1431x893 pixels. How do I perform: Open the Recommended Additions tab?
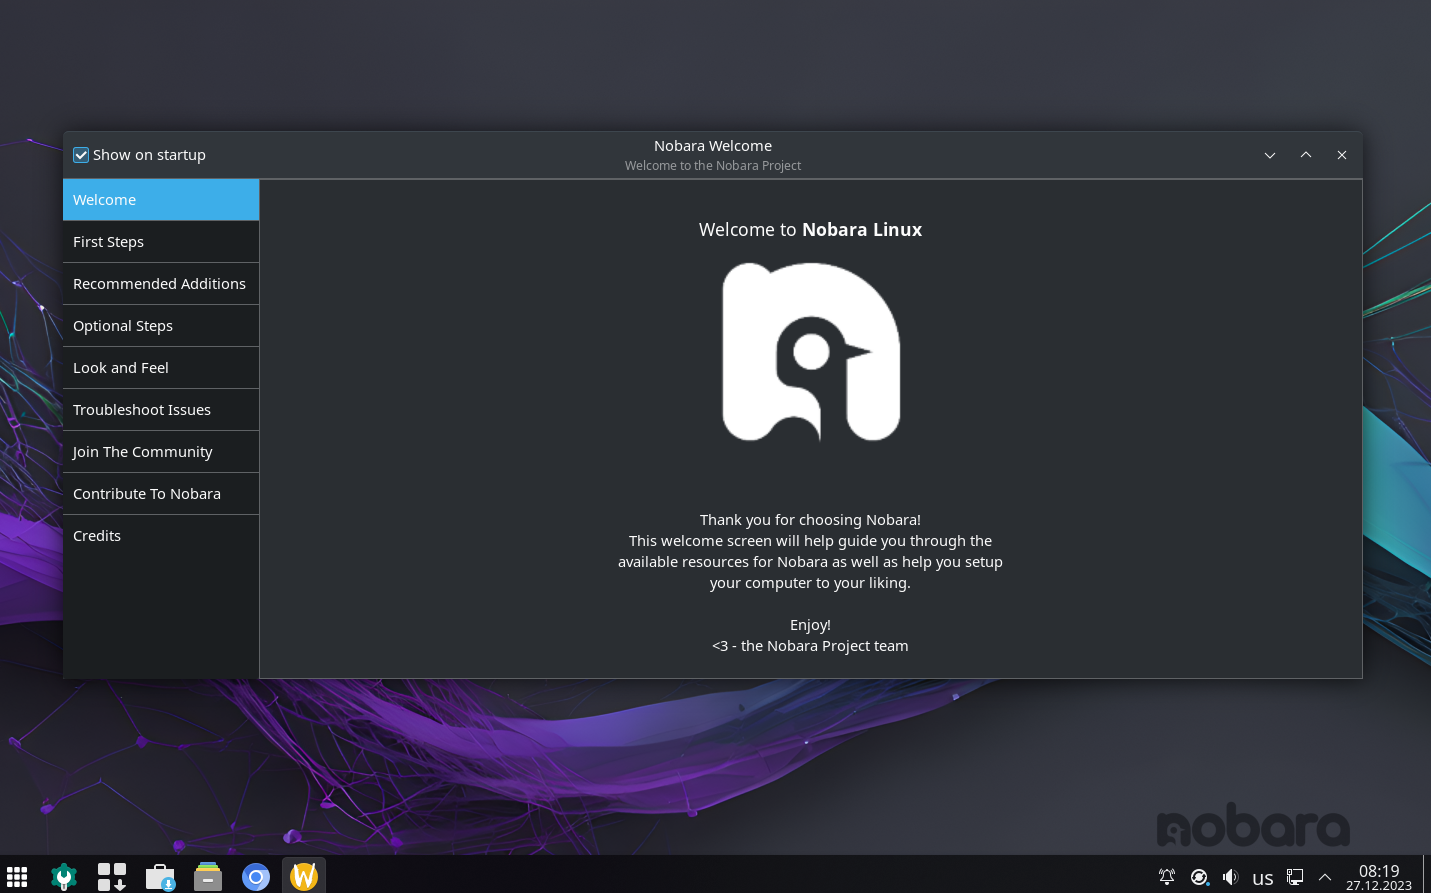tap(161, 284)
